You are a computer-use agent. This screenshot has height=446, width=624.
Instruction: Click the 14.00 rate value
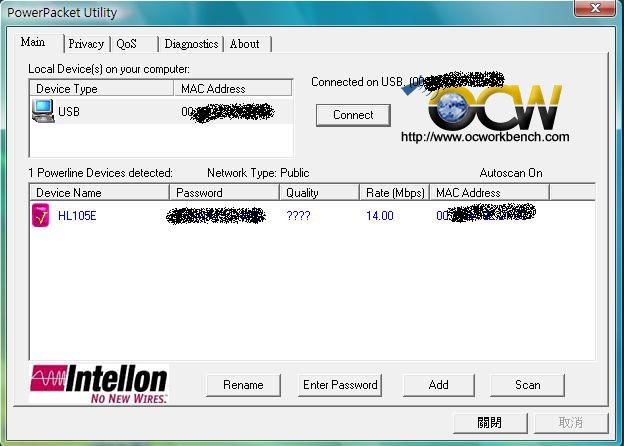[x=380, y=216]
